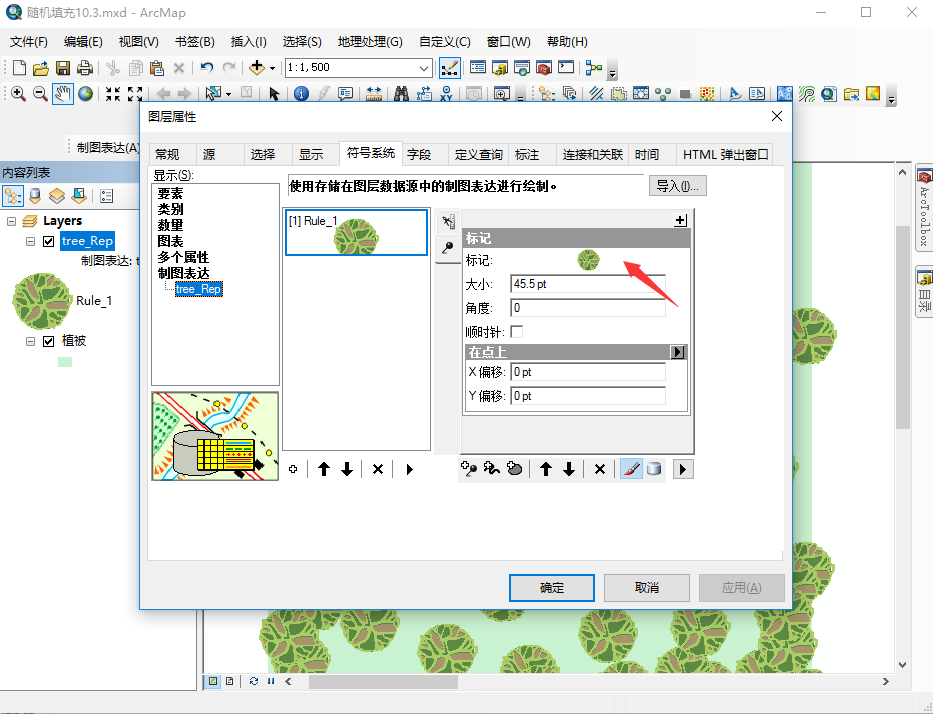This screenshot has height=714, width=933.
Task: Click the marker symbol swatch beside 标记
Action: point(588,260)
